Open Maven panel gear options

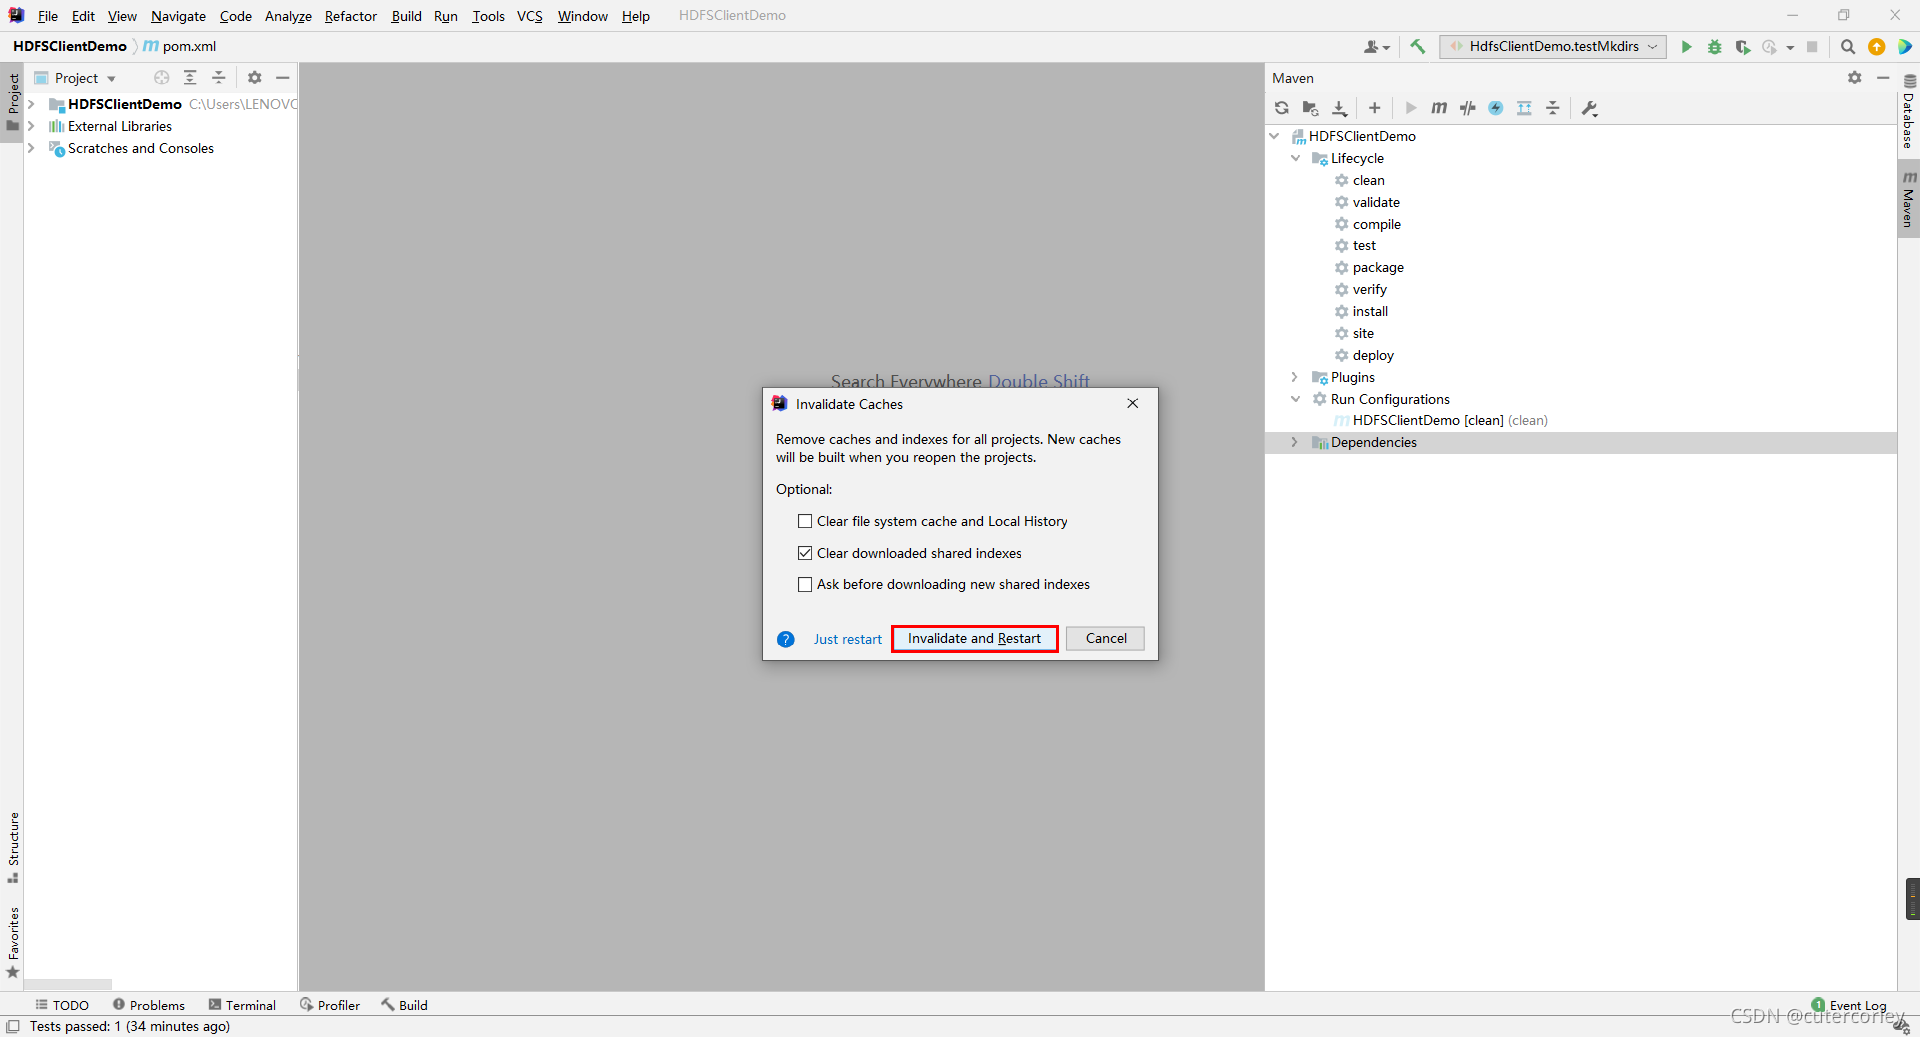(1855, 78)
